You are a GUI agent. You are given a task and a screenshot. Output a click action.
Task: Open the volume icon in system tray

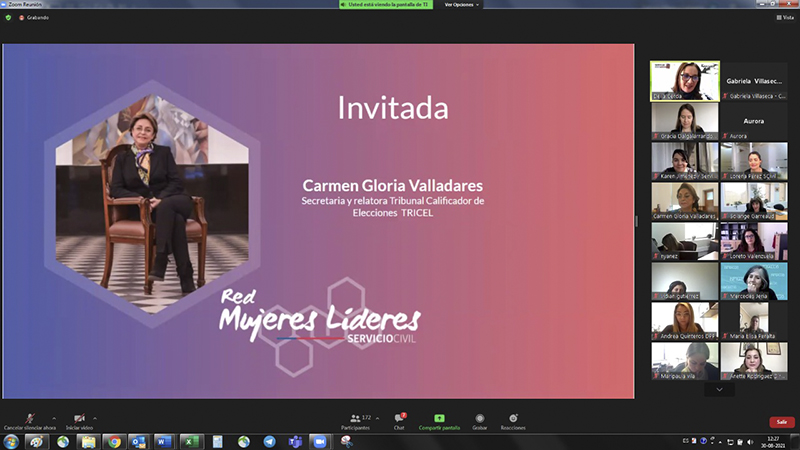(749, 442)
